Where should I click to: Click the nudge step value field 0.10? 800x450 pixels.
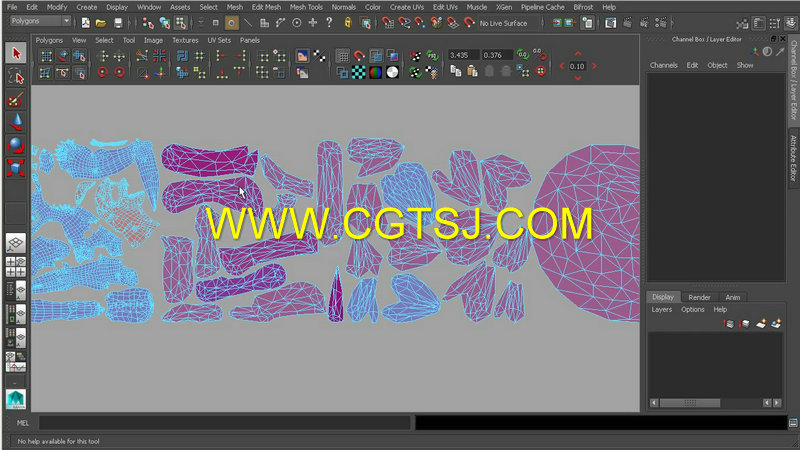coord(578,66)
